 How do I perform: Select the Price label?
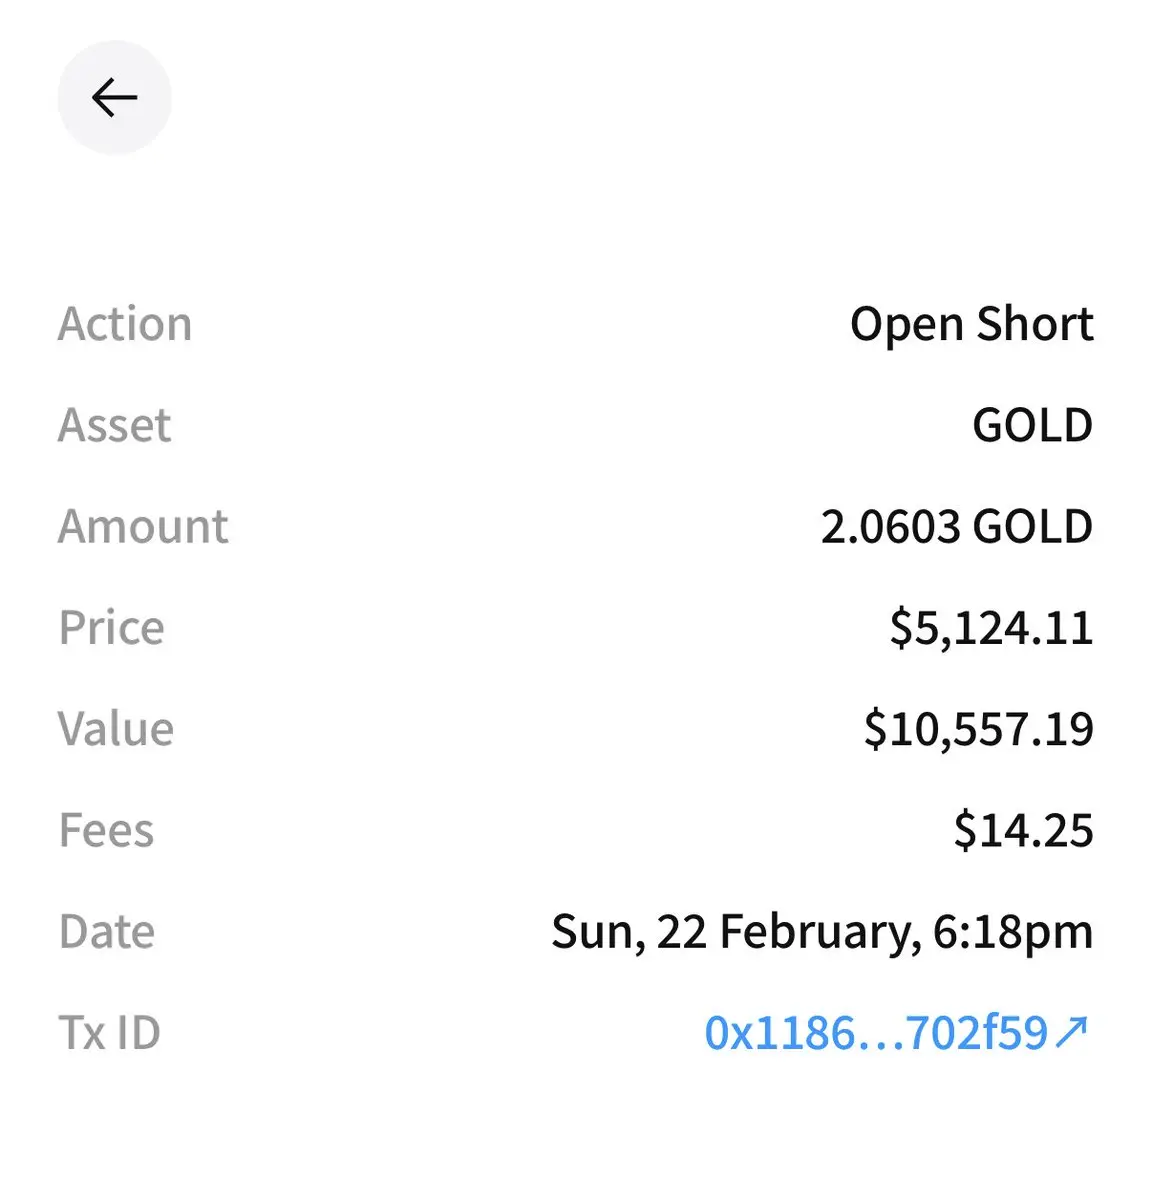click(x=111, y=628)
